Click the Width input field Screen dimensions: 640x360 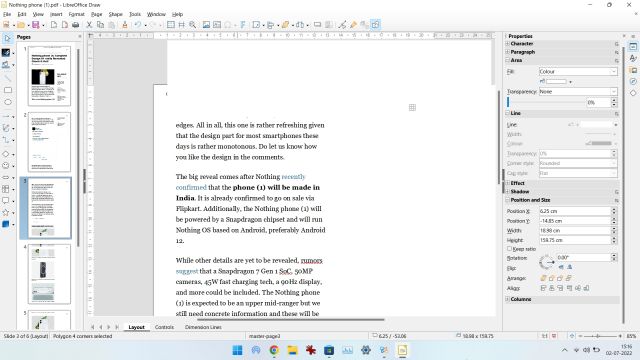point(575,231)
